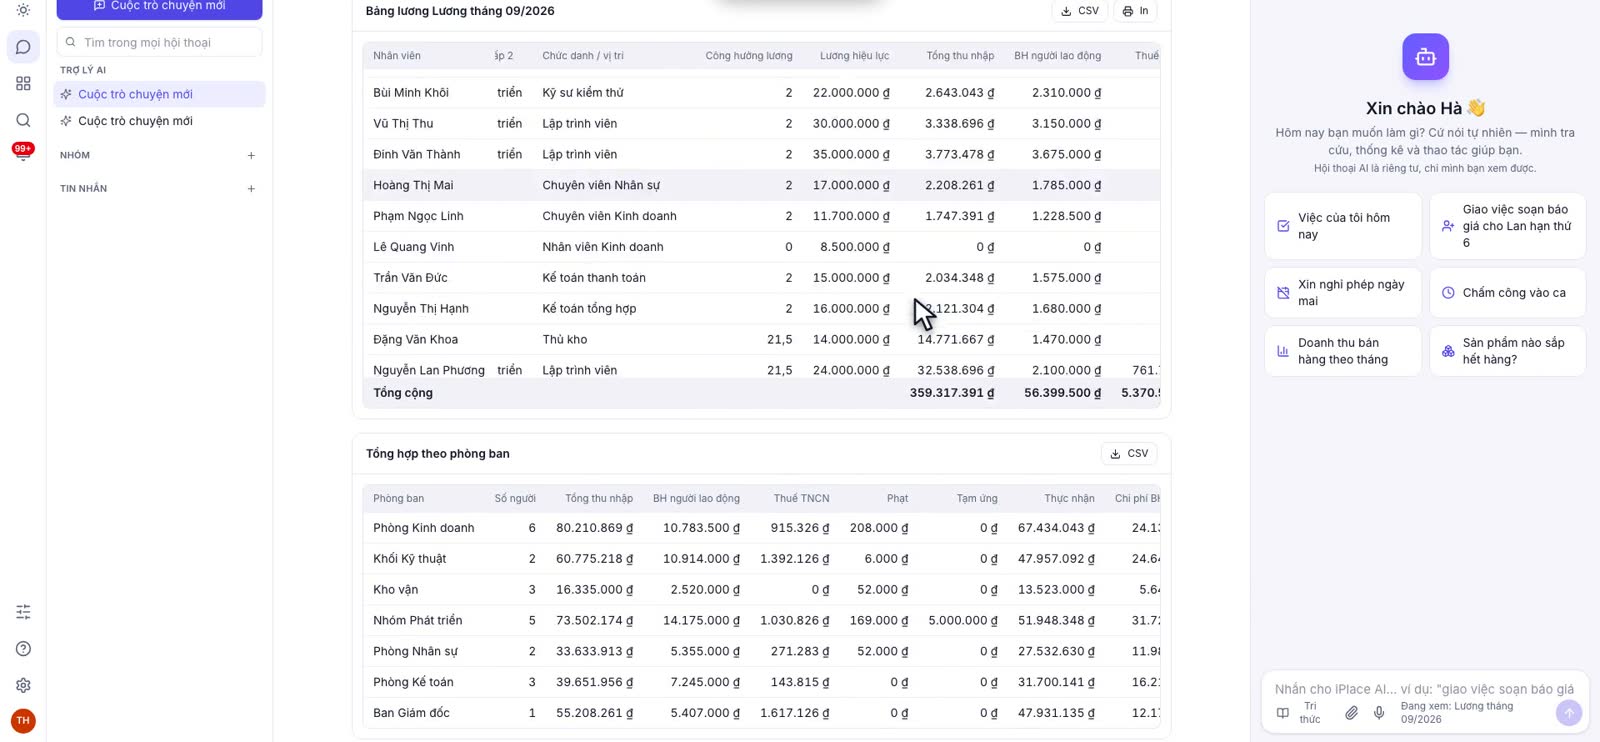Click the Tổng thu nhập payroll column header
The height and width of the screenshot is (742, 1600).
point(960,56)
